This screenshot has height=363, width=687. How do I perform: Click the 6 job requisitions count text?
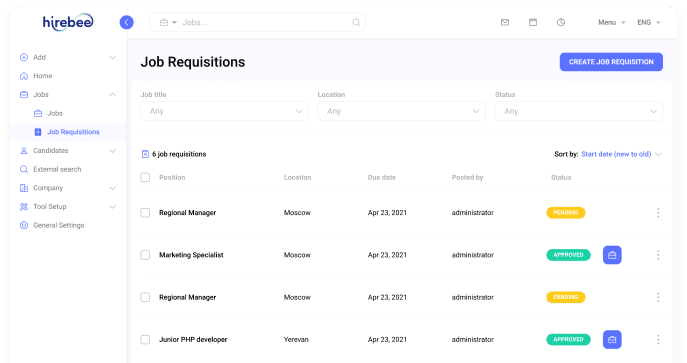point(179,154)
